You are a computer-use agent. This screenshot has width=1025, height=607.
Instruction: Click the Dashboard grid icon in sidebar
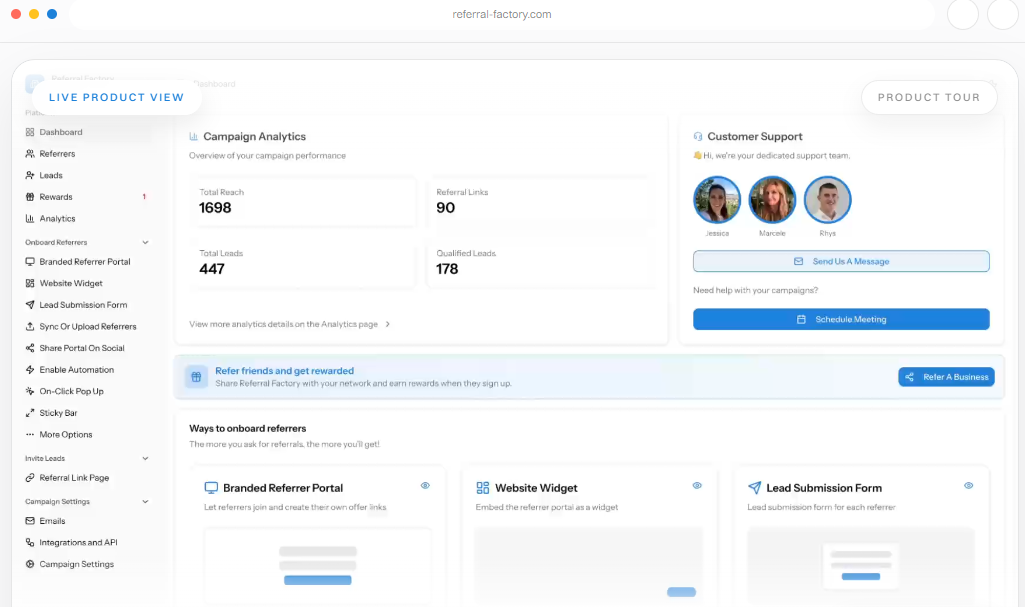pyautogui.click(x=30, y=132)
